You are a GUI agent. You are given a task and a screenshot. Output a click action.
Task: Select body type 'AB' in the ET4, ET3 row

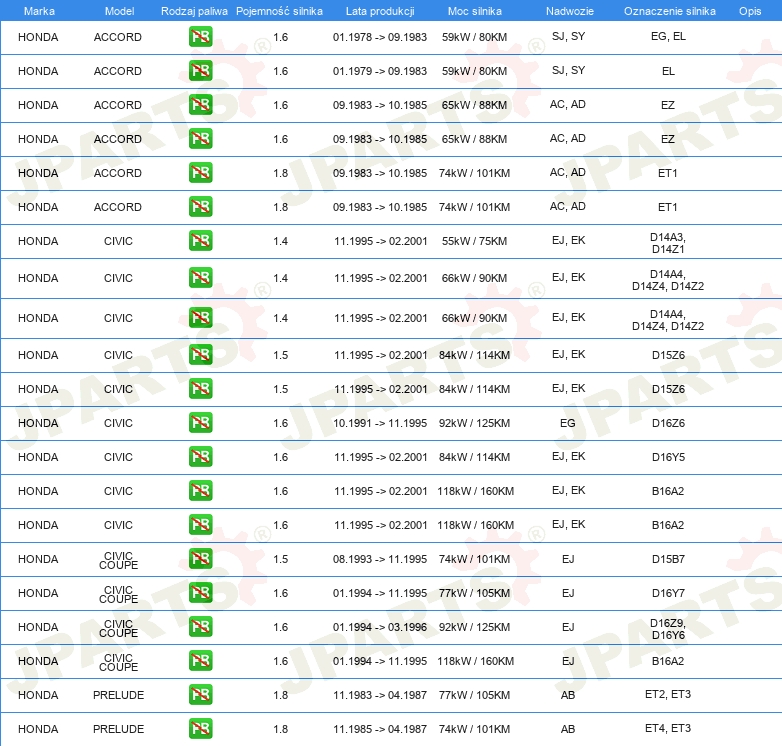point(568,729)
